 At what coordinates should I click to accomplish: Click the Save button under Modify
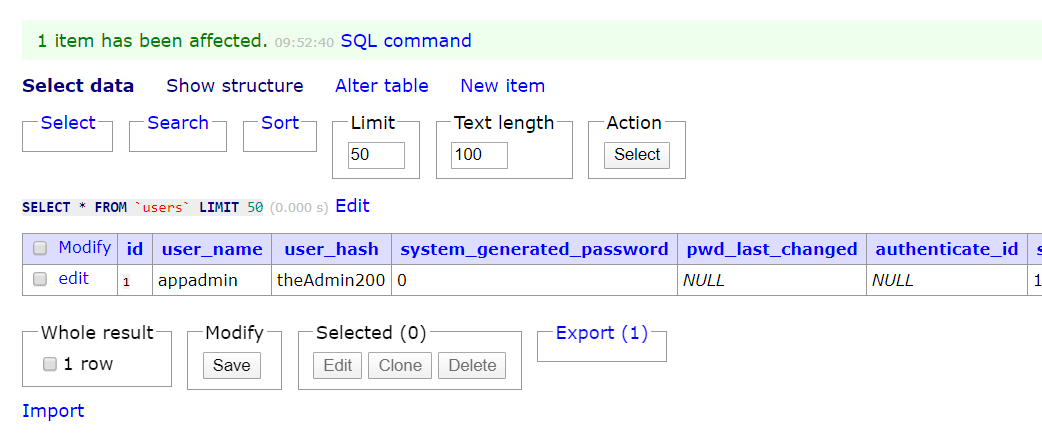coord(232,366)
